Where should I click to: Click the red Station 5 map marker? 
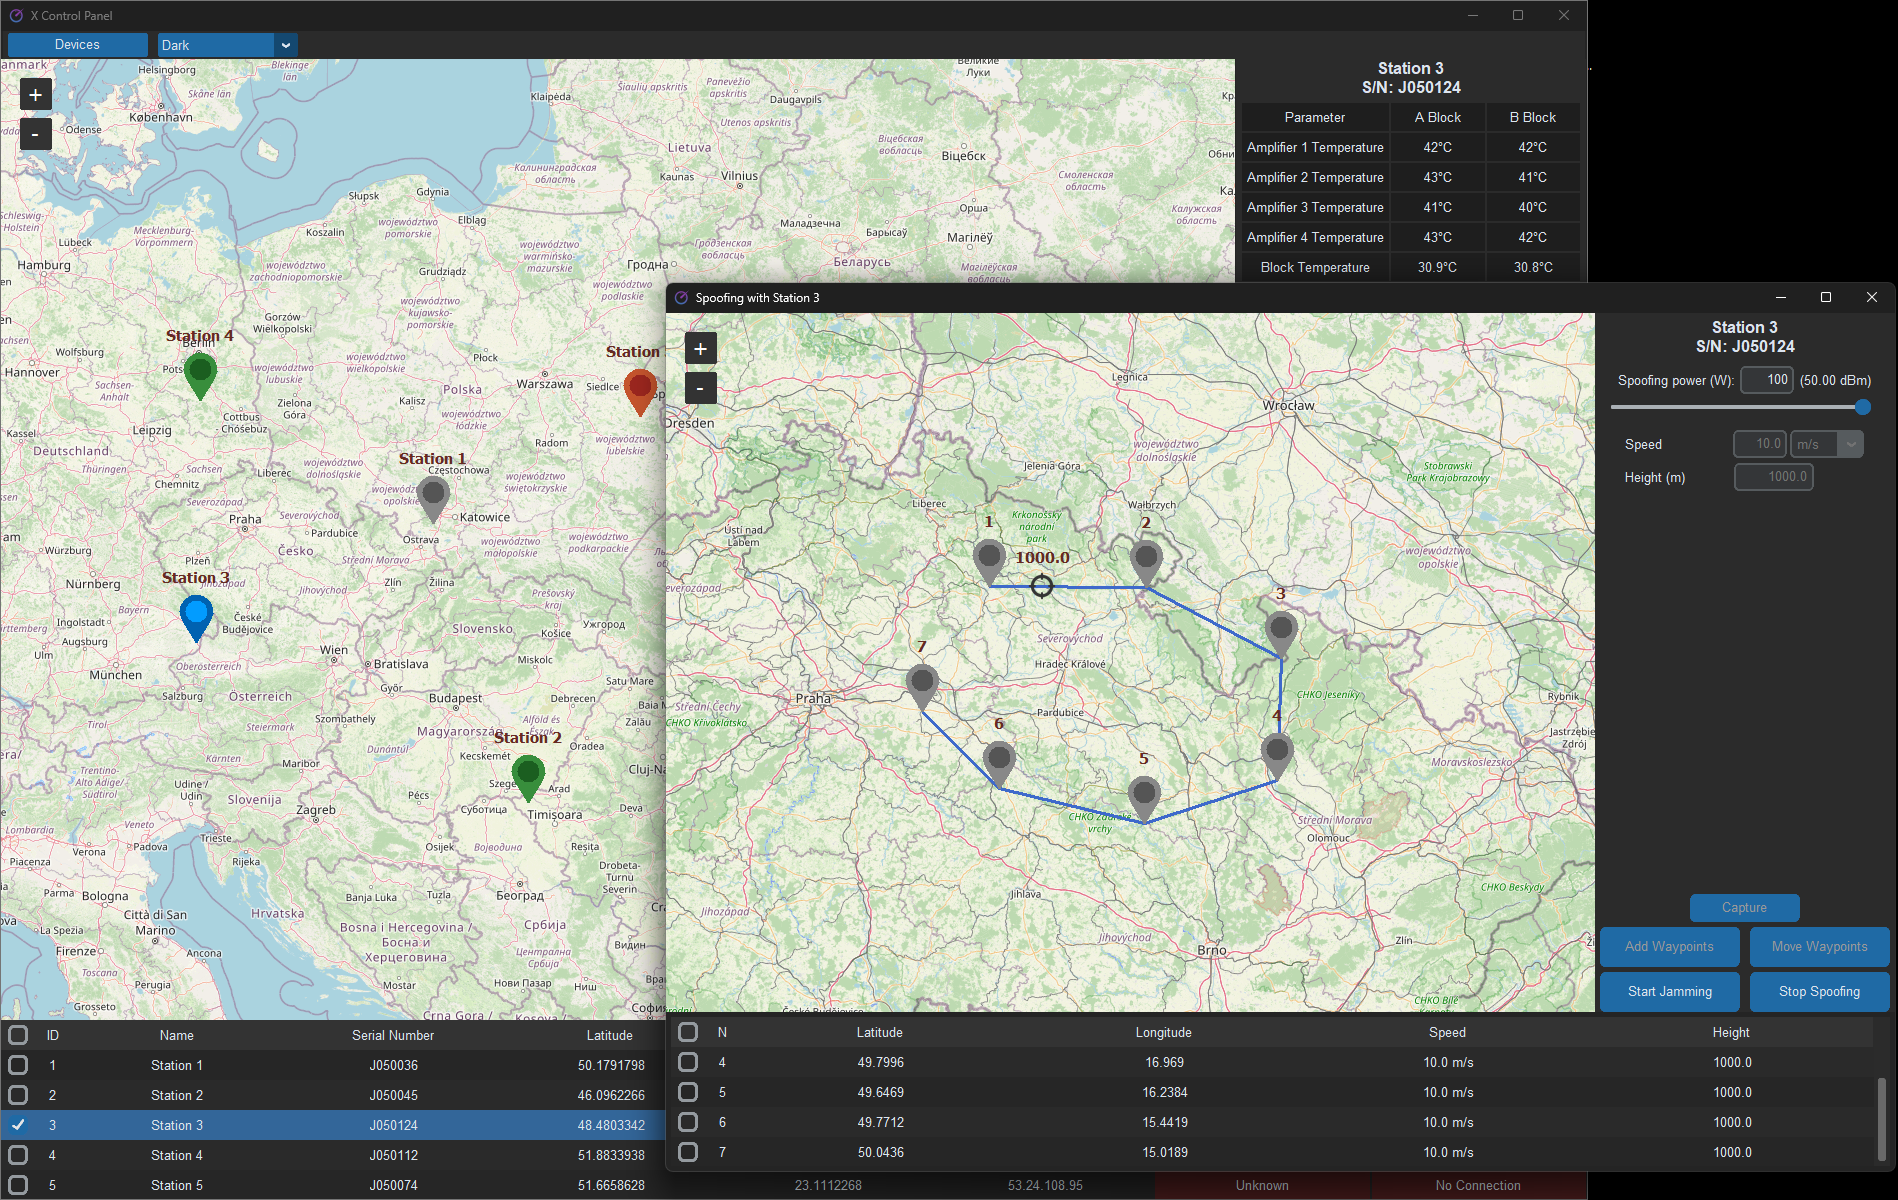pyautogui.click(x=640, y=391)
